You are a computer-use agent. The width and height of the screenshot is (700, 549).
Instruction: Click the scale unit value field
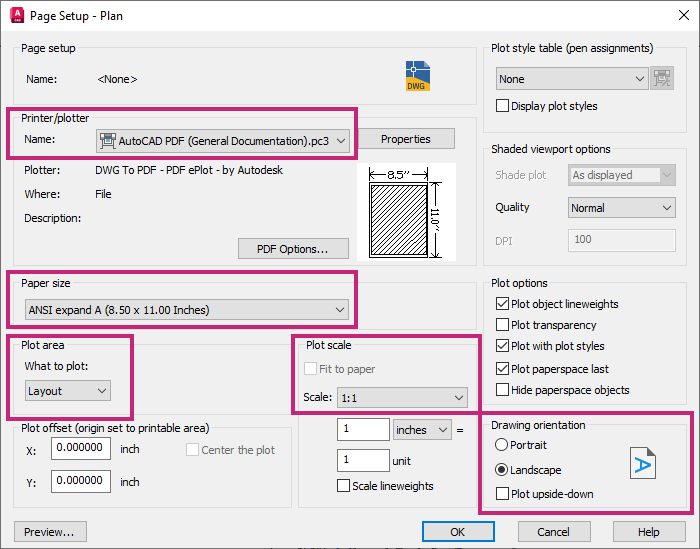(363, 460)
